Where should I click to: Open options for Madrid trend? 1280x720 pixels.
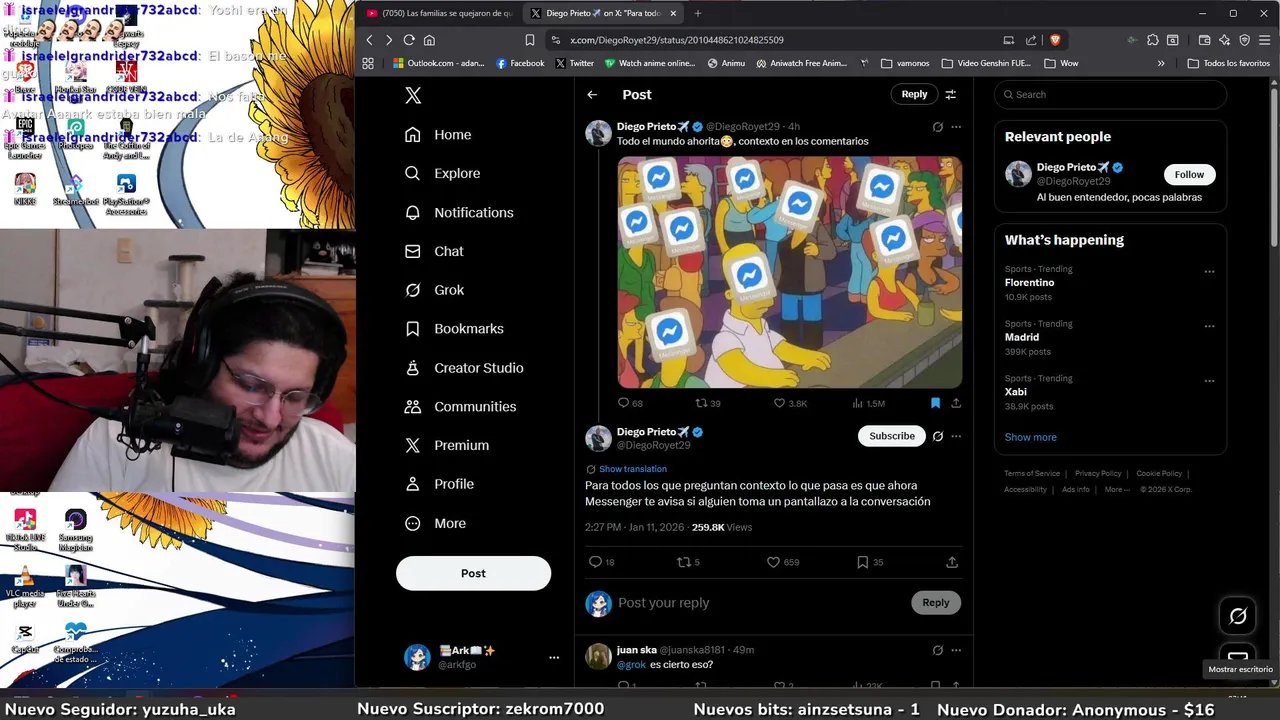(x=1209, y=326)
